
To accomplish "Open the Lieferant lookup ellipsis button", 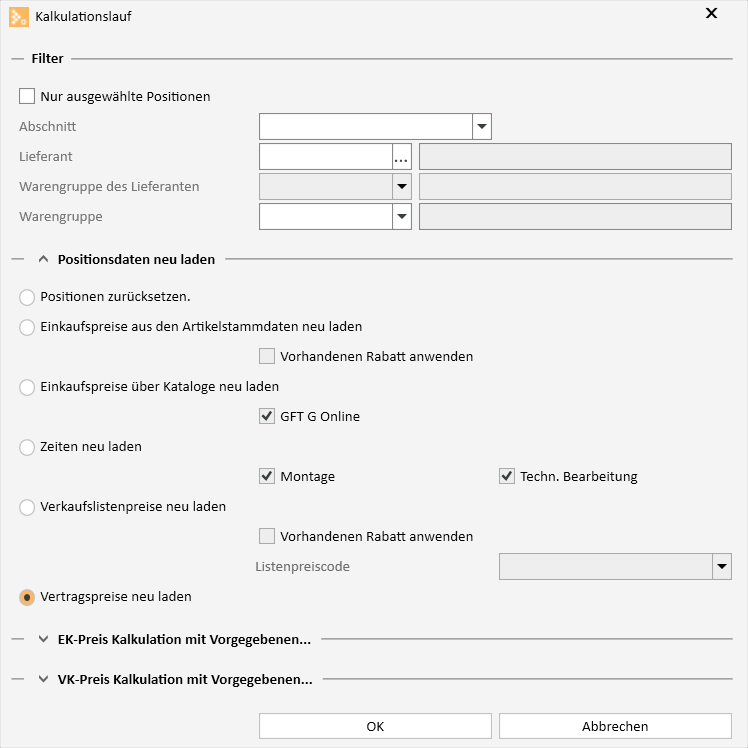I will click(x=402, y=156).
